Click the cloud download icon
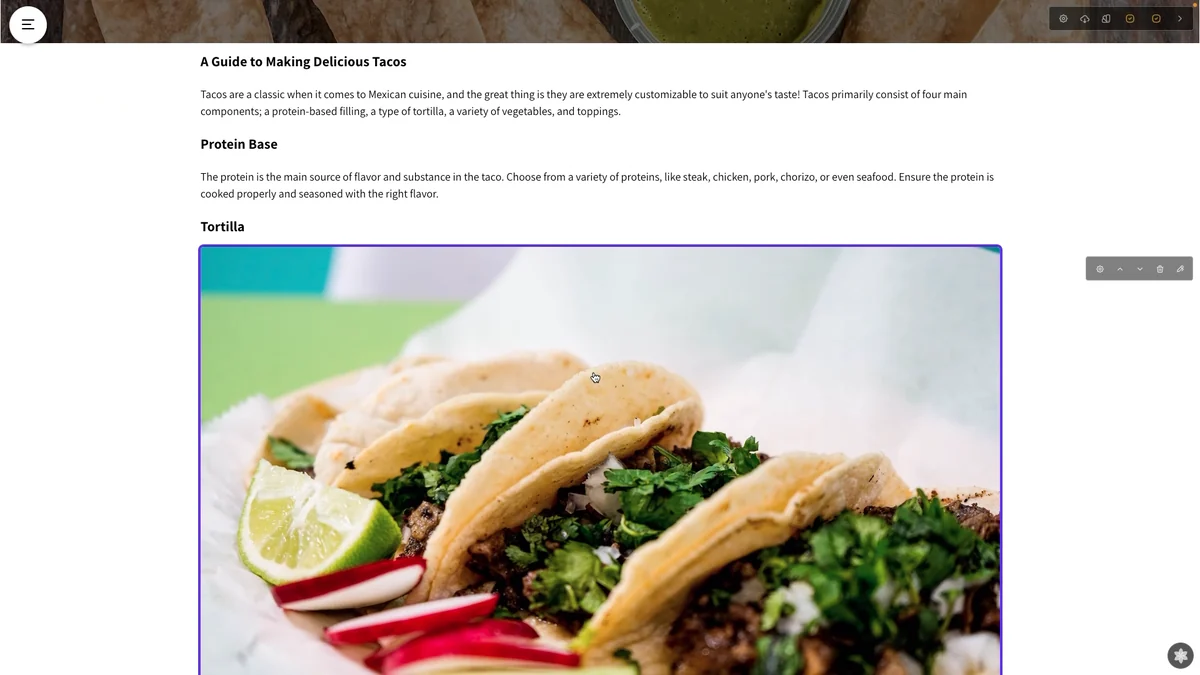The width and height of the screenshot is (1200, 675). tap(1085, 19)
